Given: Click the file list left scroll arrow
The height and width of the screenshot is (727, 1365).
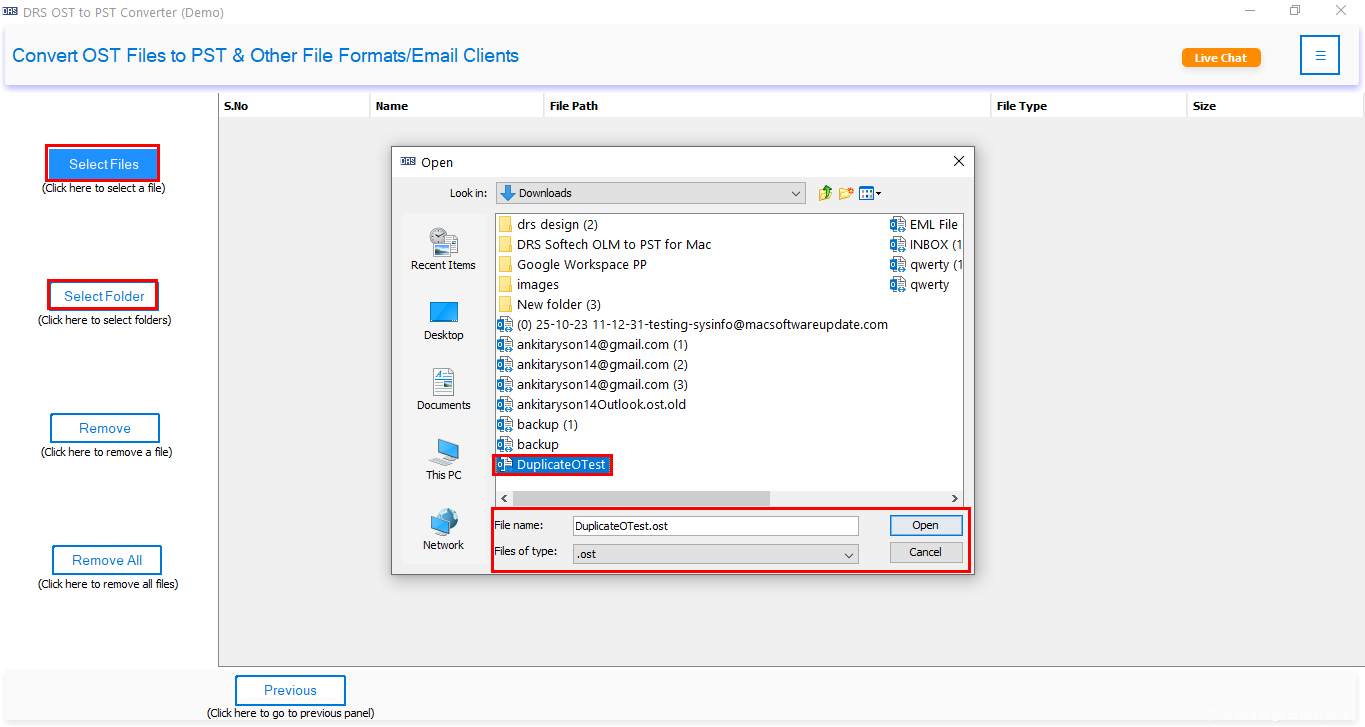Looking at the screenshot, I should click(504, 498).
